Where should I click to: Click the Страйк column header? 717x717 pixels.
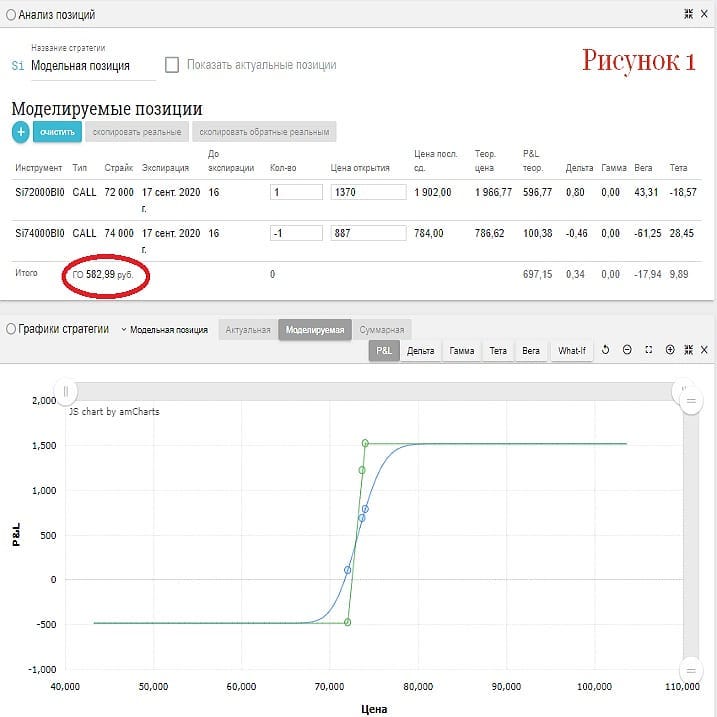pyautogui.click(x=118, y=168)
